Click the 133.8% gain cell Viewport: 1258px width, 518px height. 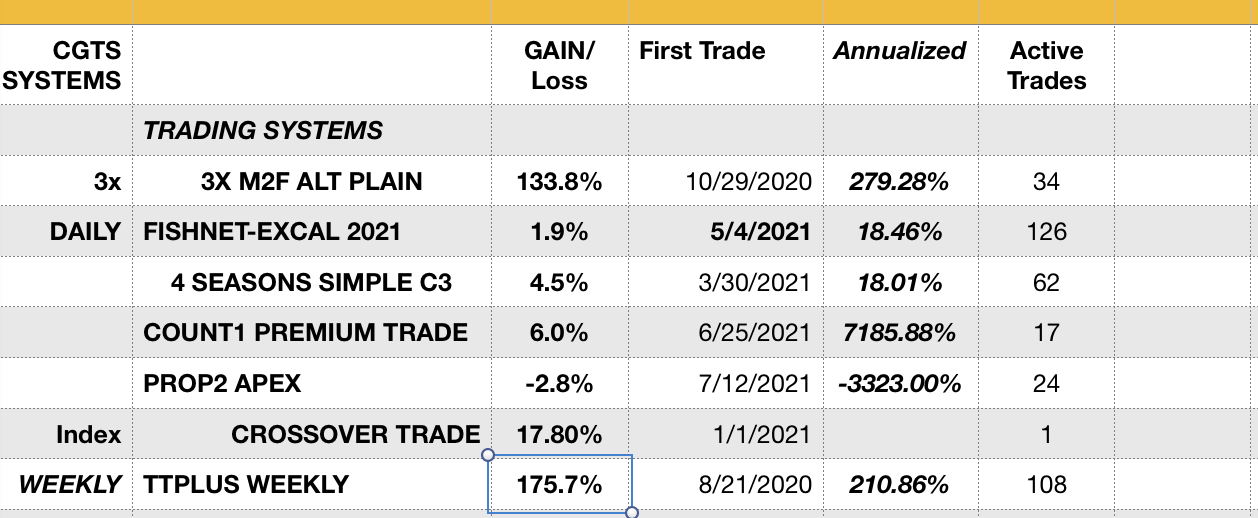click(559, 181)
